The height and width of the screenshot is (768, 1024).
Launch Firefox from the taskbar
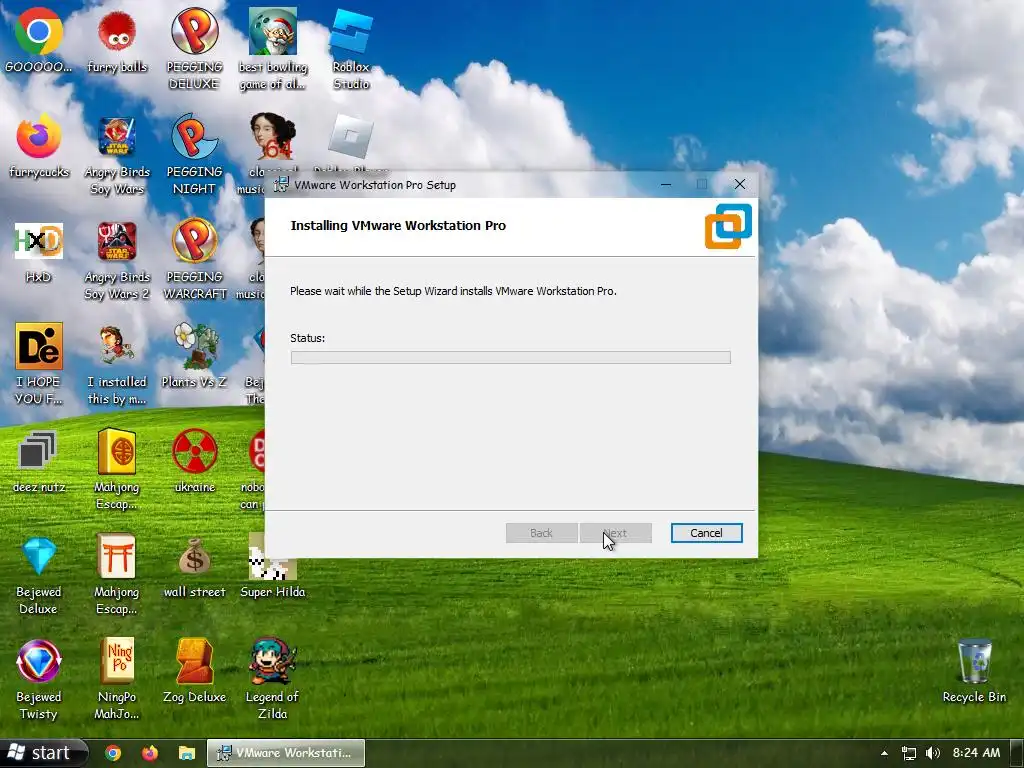point(150,753)
